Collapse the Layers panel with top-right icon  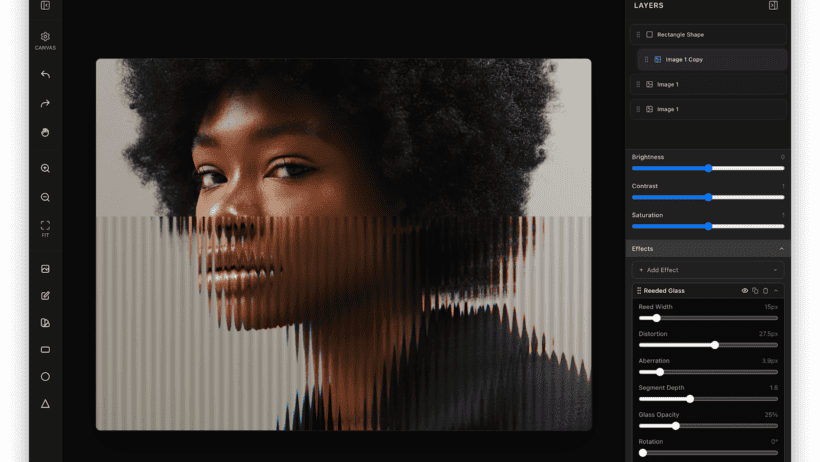tap(773, 5)
